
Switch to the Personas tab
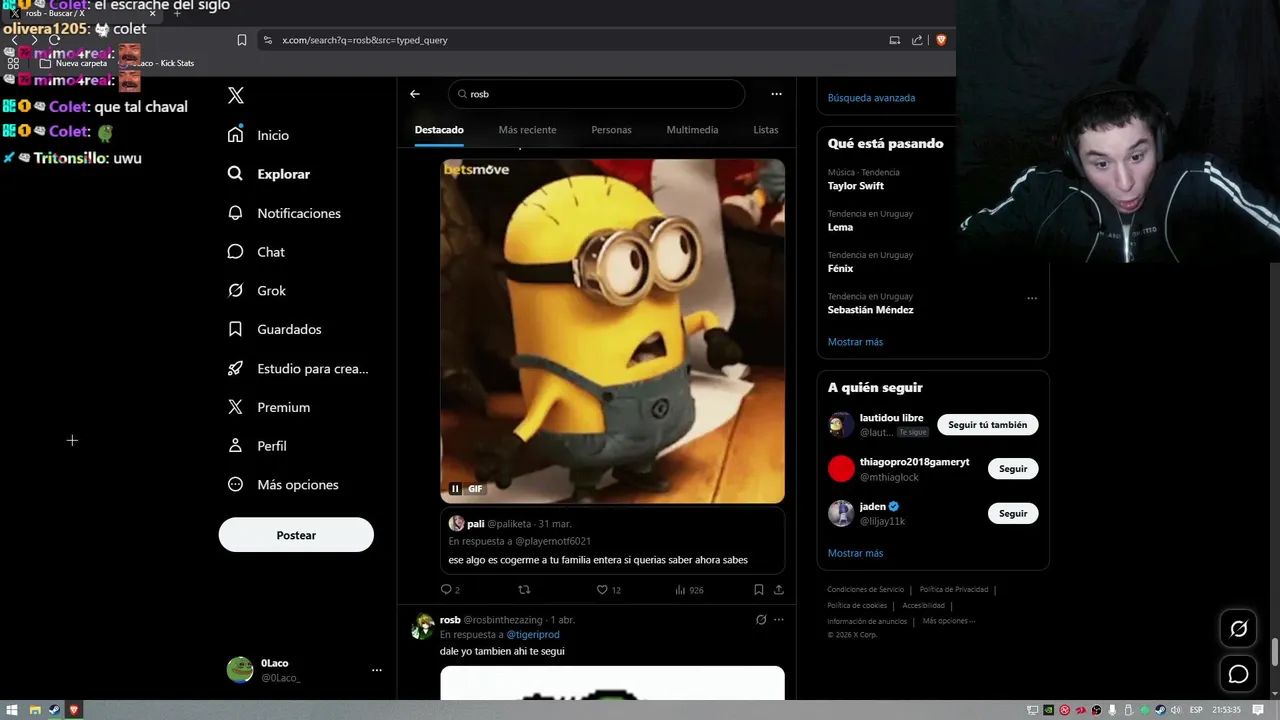click(611, 130)
